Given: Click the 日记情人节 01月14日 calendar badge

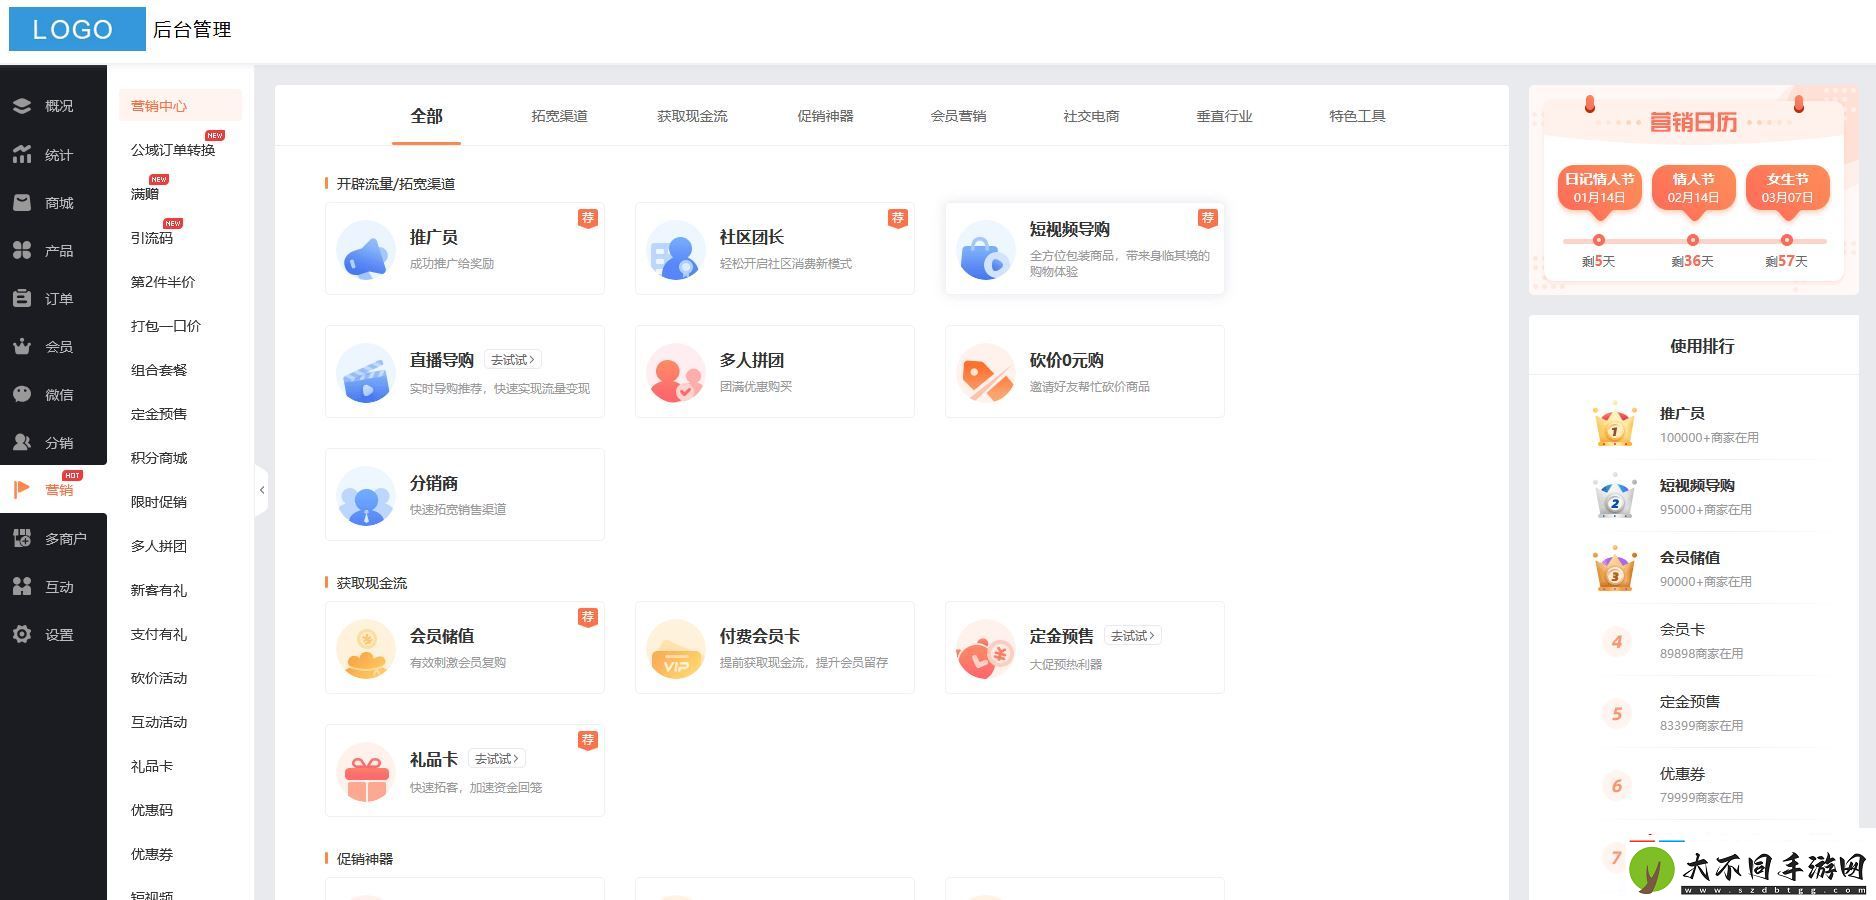Looking at the screenshot, I should pyautogui.click(x=1599, y=188).
